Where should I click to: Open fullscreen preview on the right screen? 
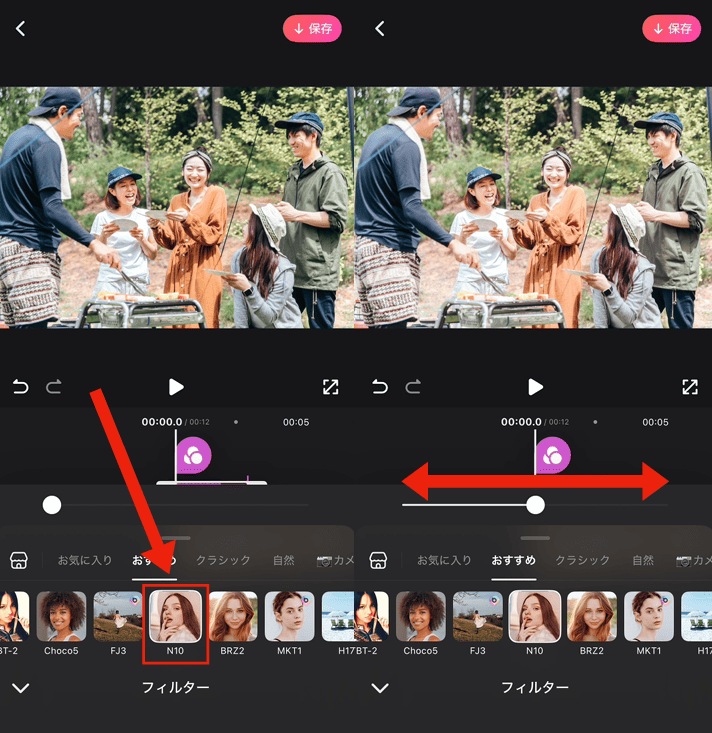coord(689,387)
